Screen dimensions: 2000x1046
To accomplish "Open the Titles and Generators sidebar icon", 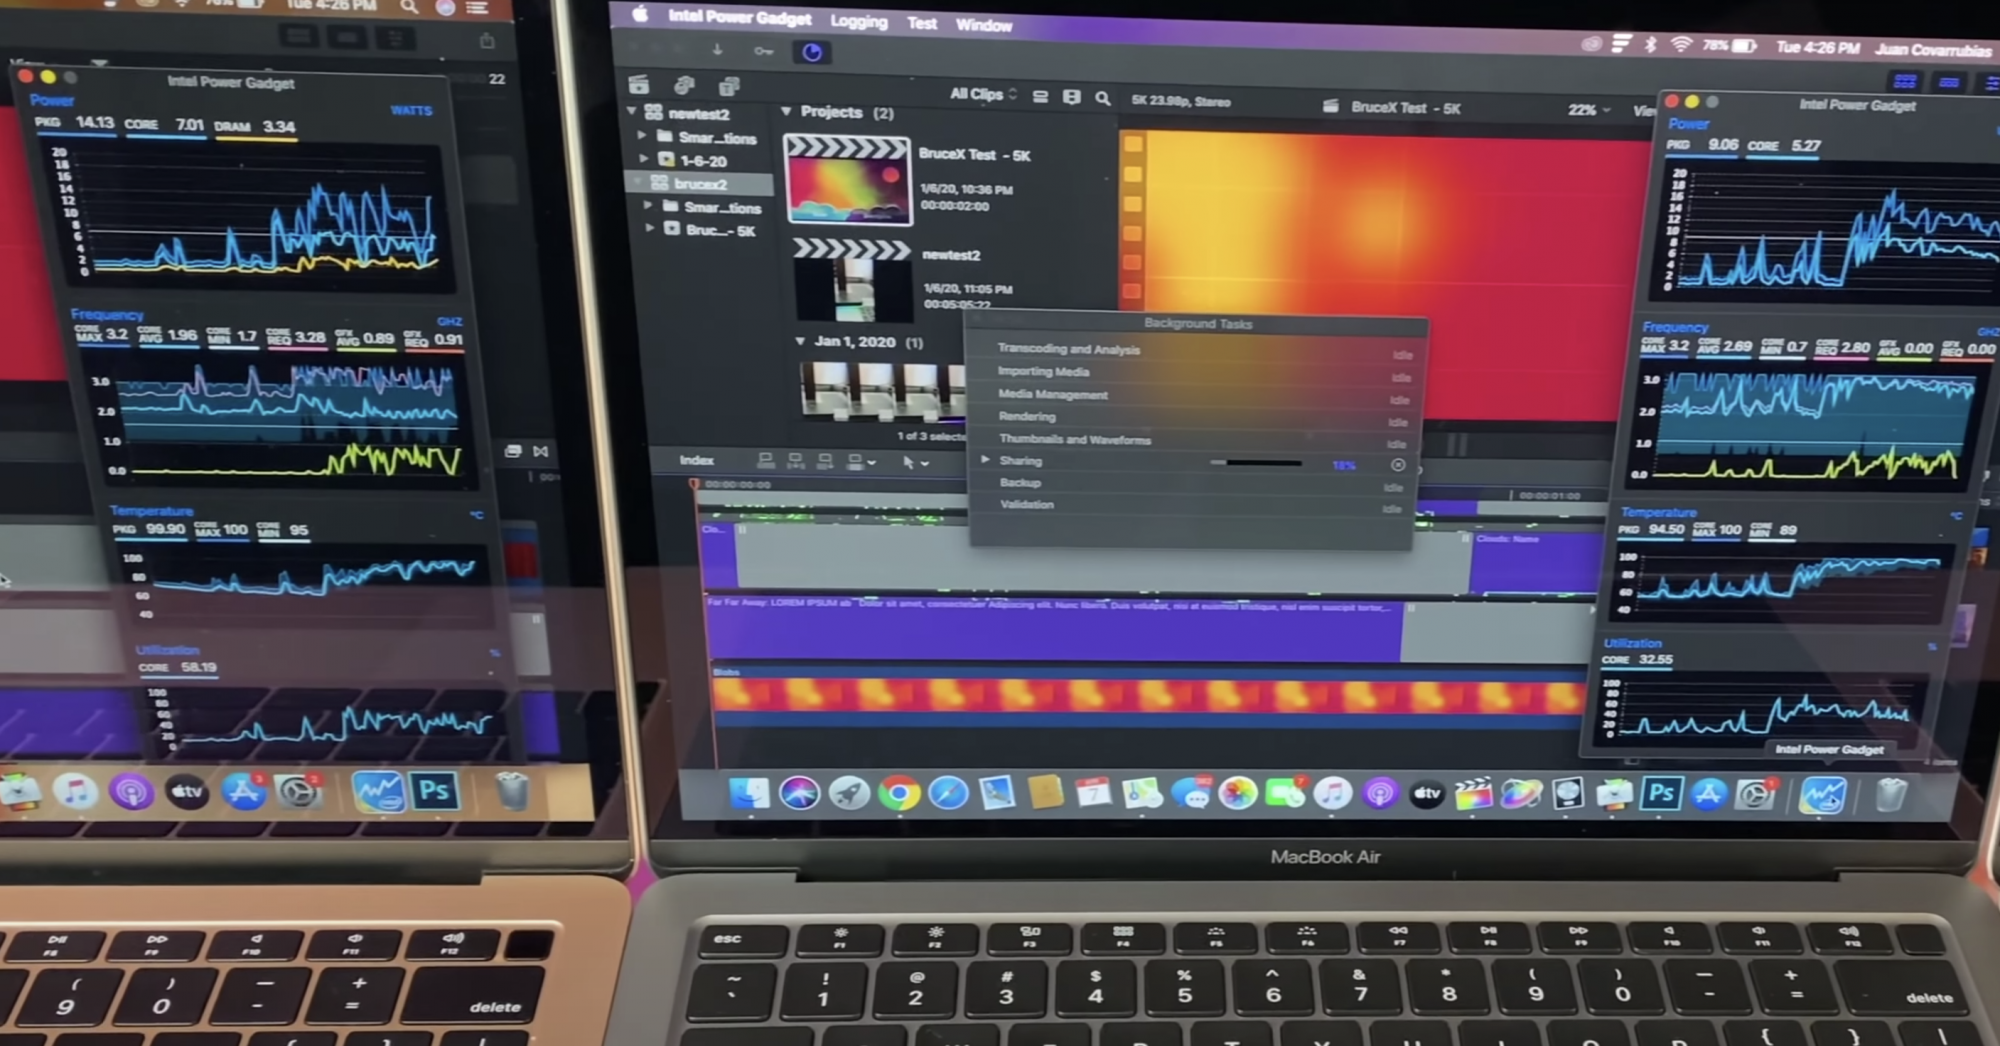I will pos(729,86).
